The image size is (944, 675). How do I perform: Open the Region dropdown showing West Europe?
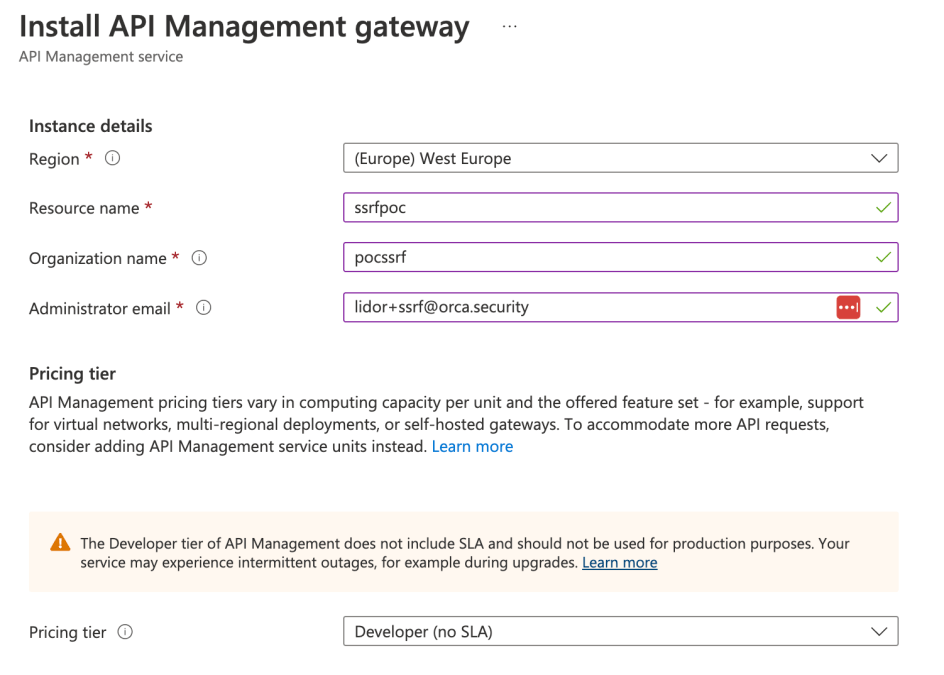621,158
